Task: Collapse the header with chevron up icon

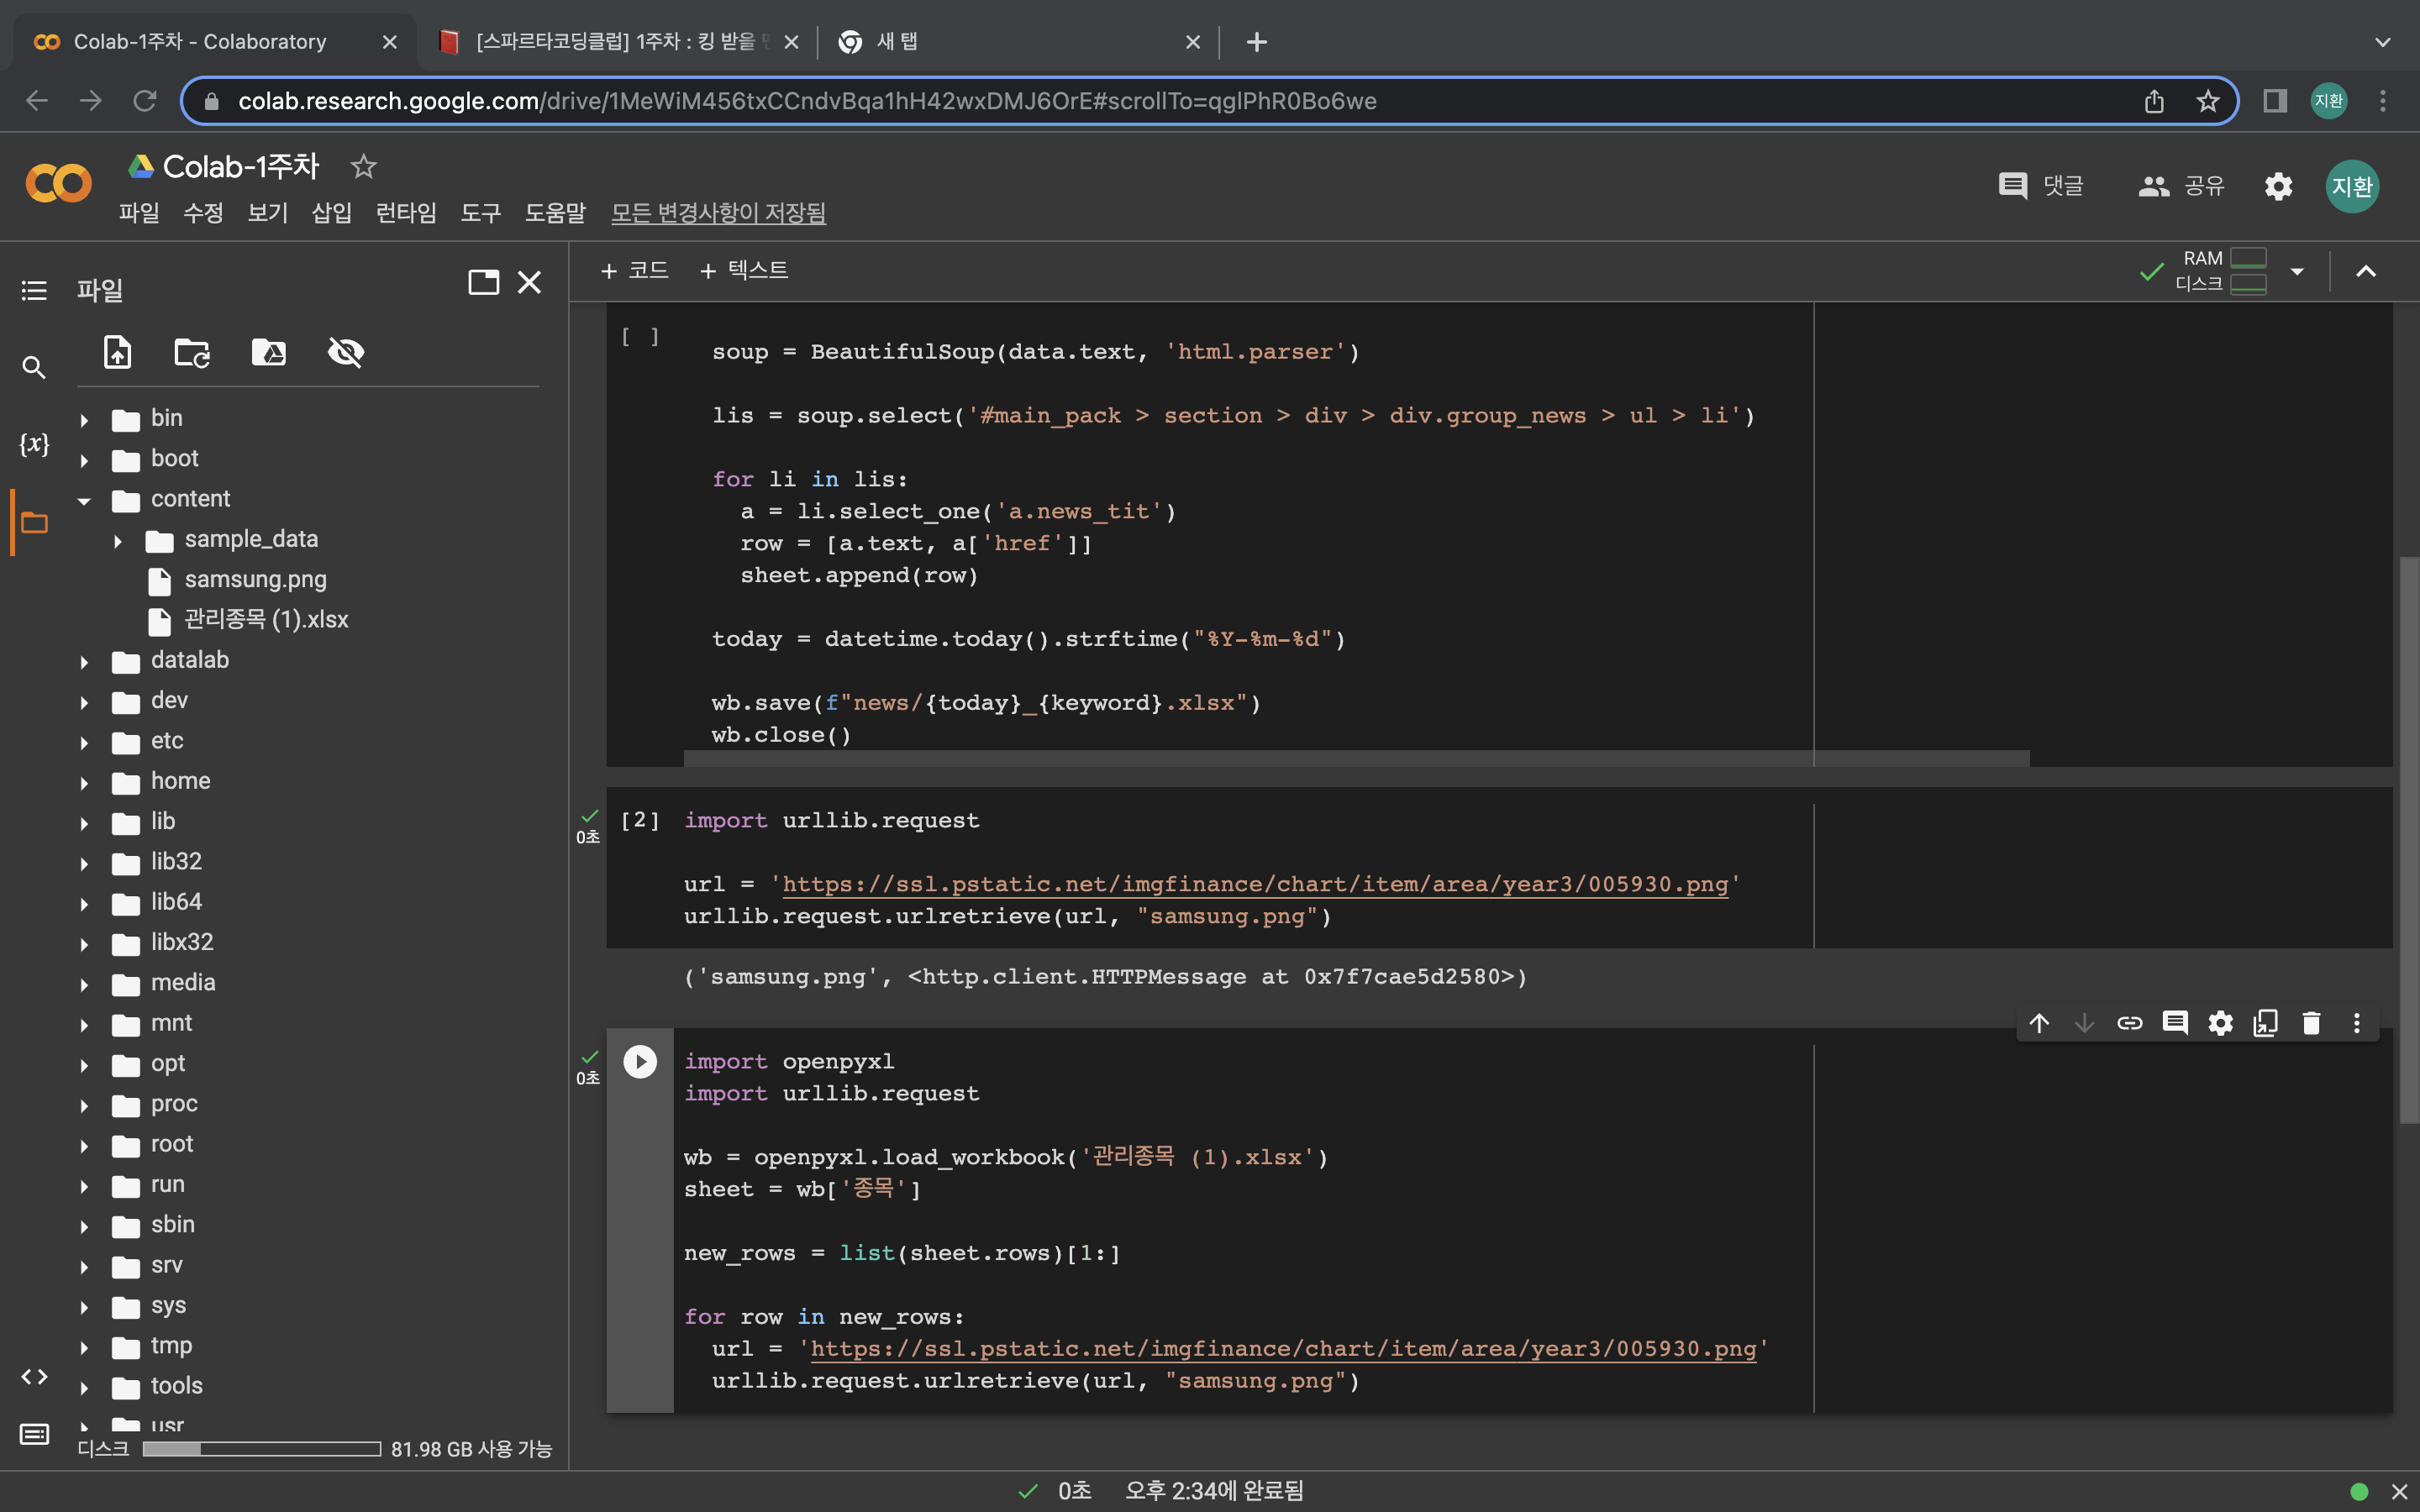Action: tap(2366, 271)
